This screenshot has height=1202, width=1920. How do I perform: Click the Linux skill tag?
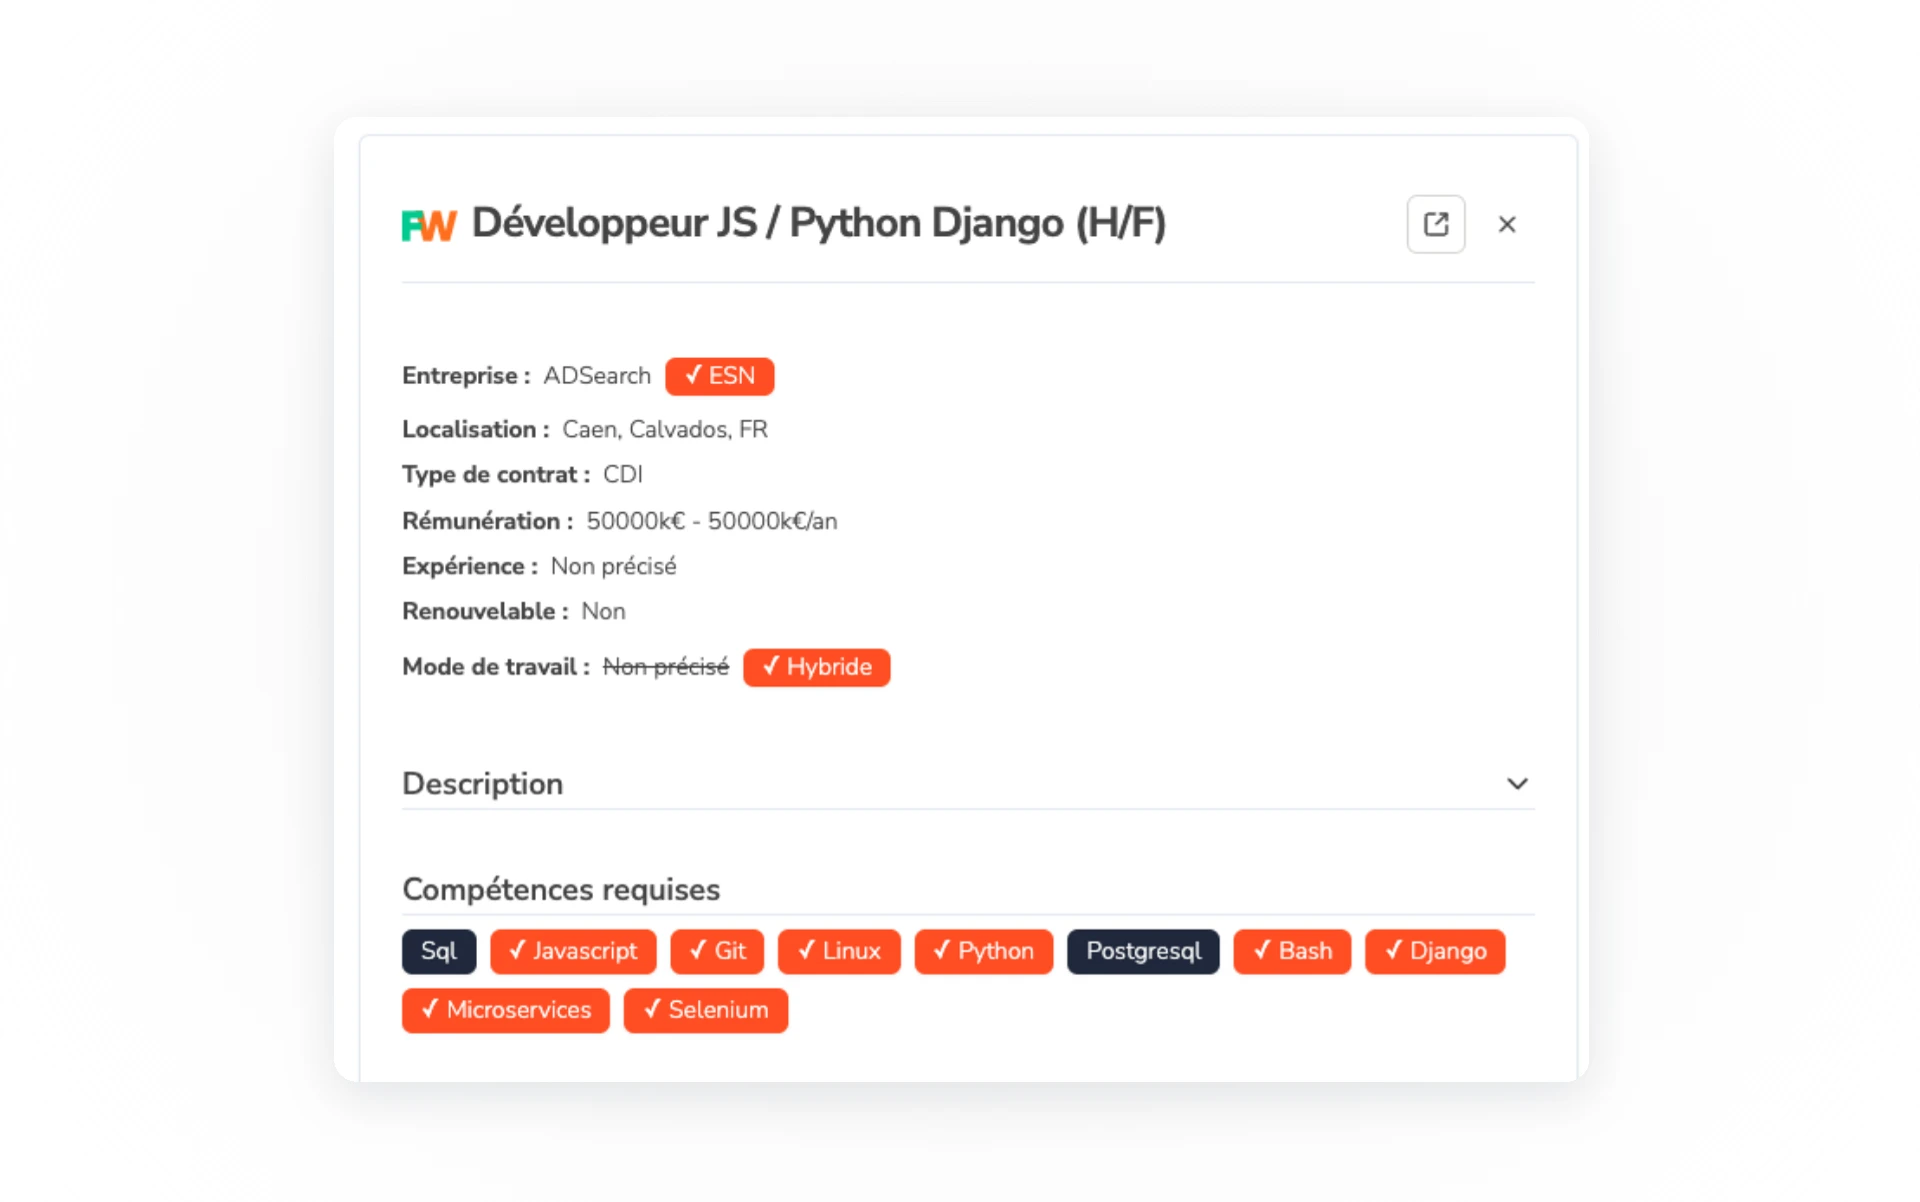tap(838, 951)
